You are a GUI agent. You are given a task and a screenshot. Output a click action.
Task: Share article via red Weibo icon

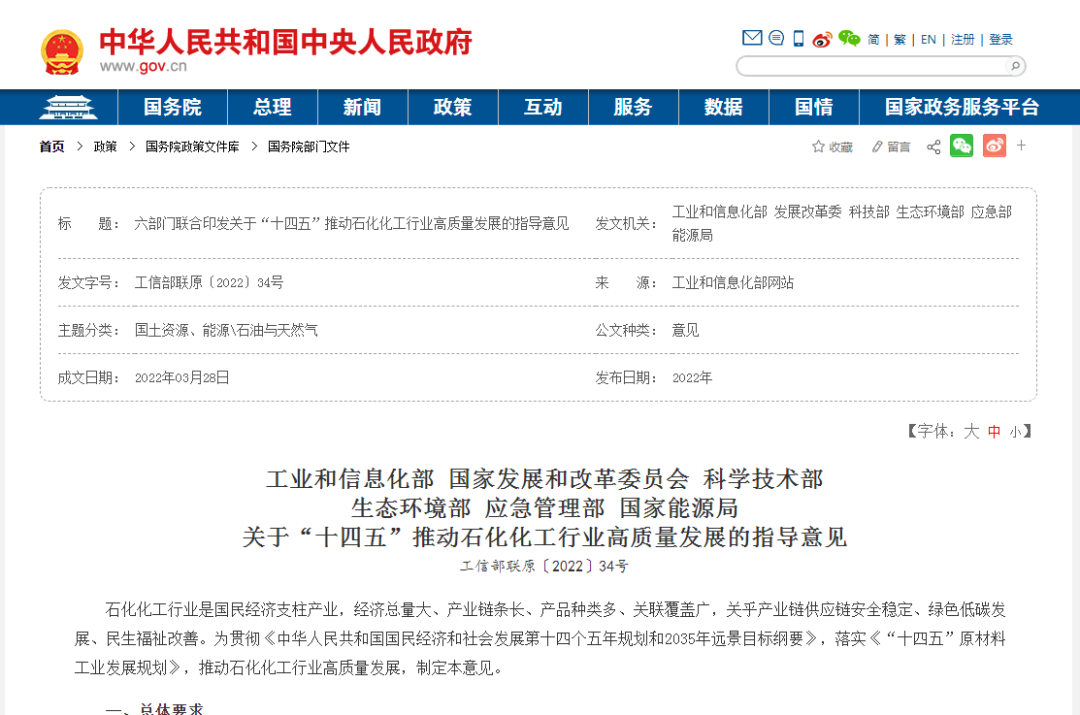[994, 145]
